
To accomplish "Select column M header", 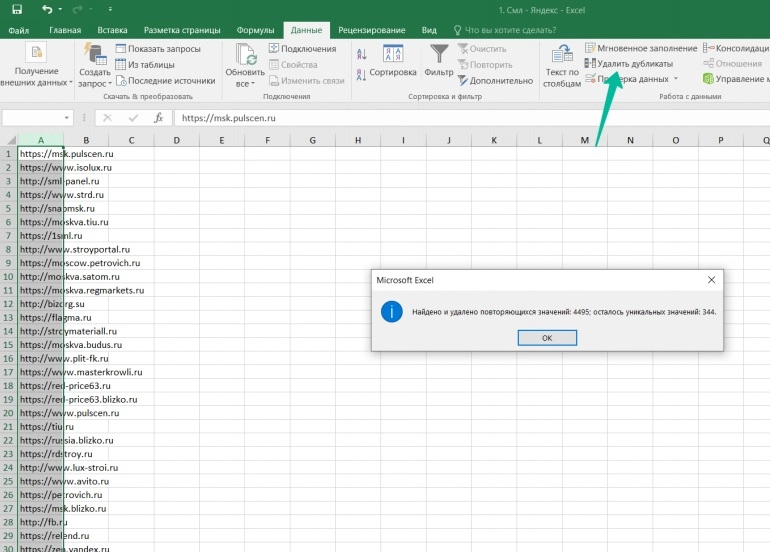I will 584,140.
